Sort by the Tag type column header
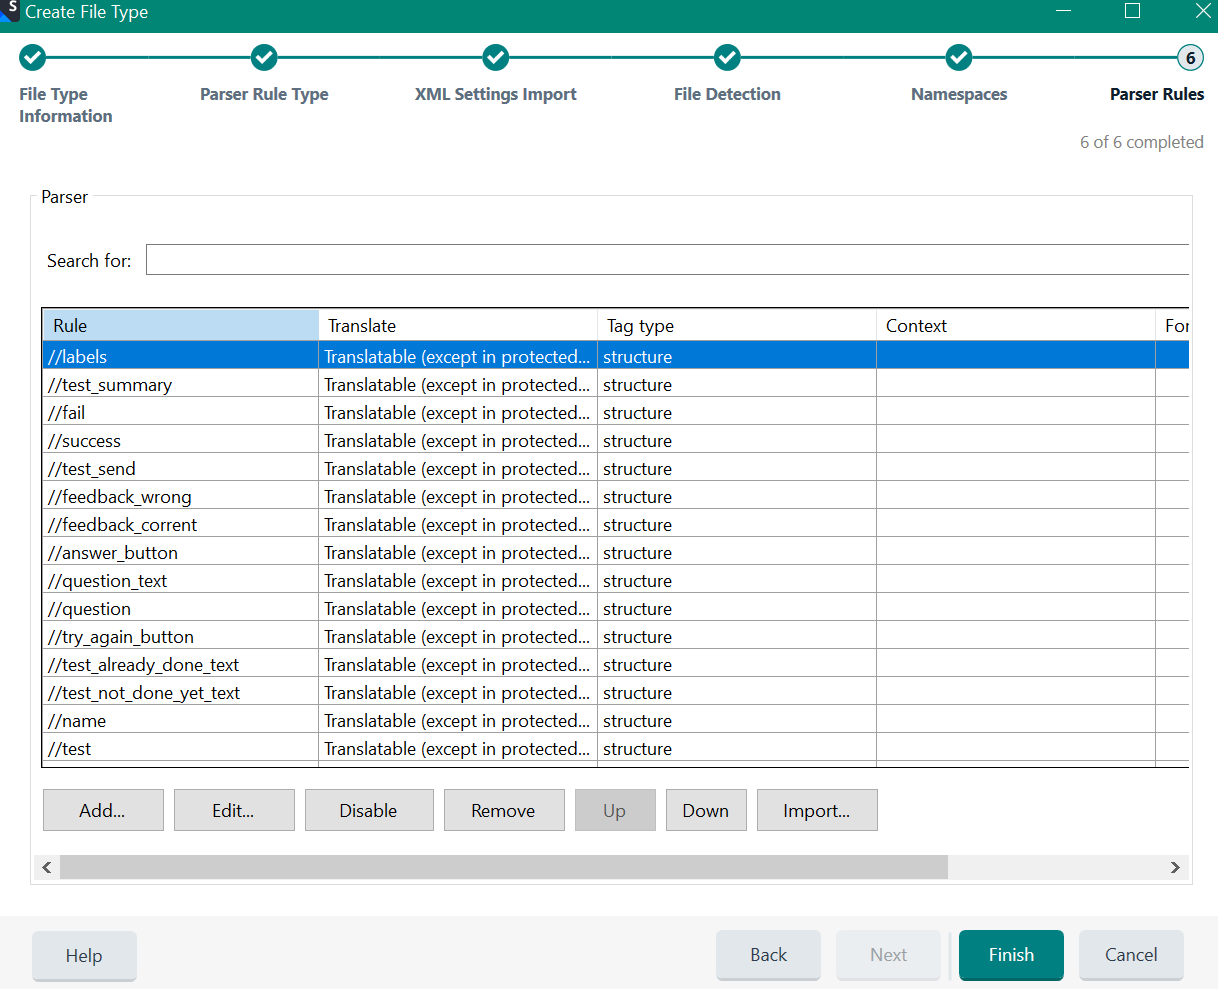 (x=737, y=326)
